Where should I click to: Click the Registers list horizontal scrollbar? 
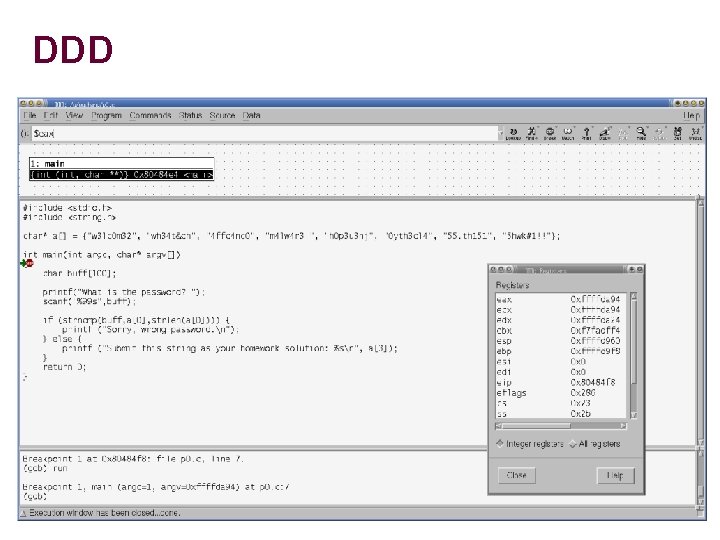click(x=561, y=426)
